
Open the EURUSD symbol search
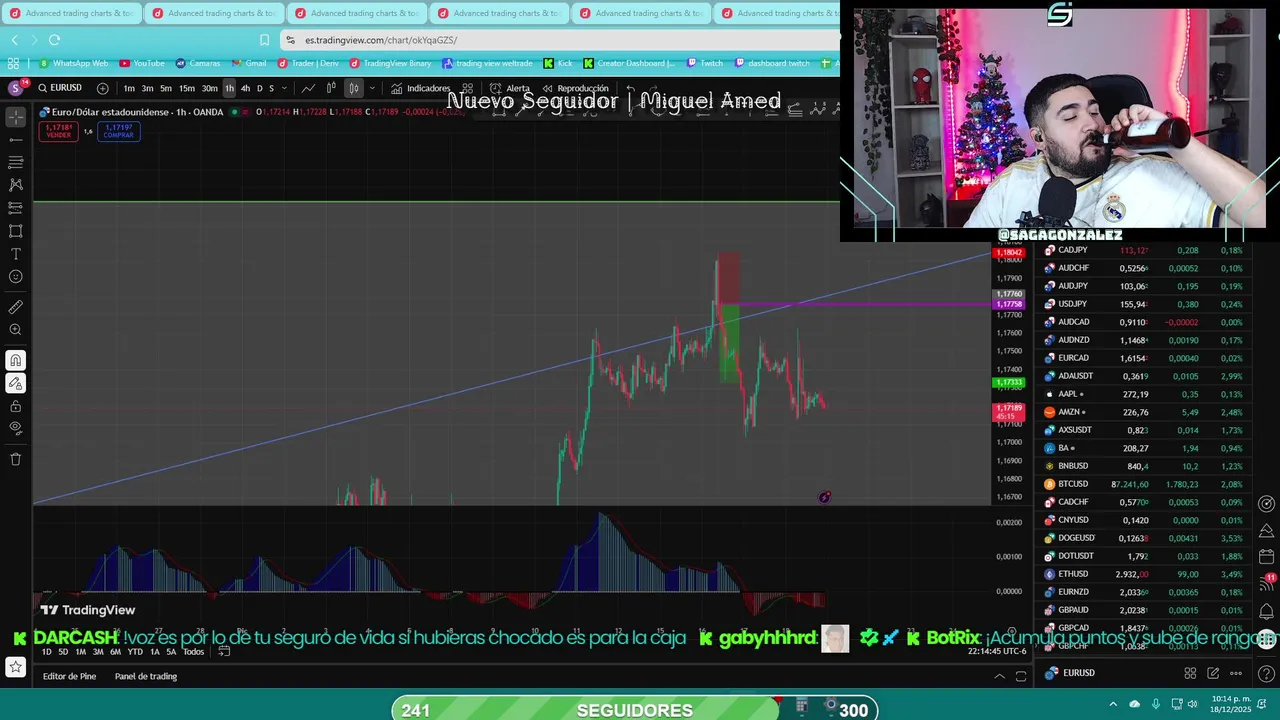tap(60, 88)
